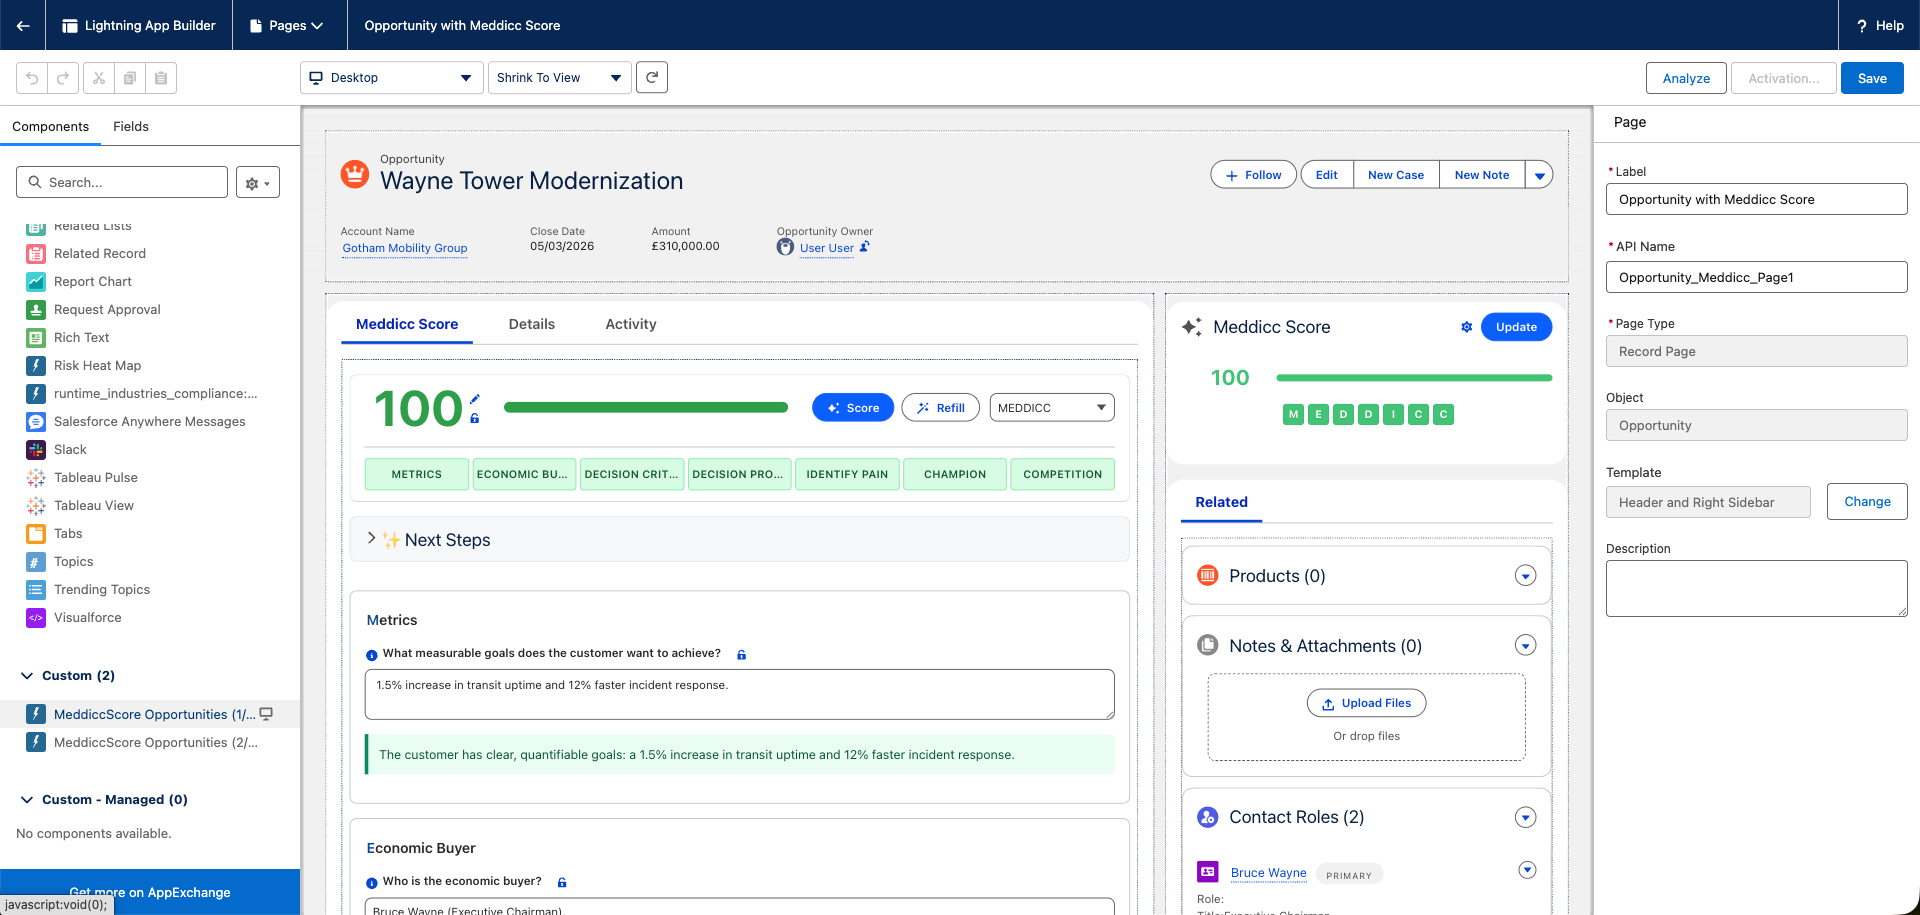
Task: Open Gotham Mobility Group account link
Action: click(405, 248)
